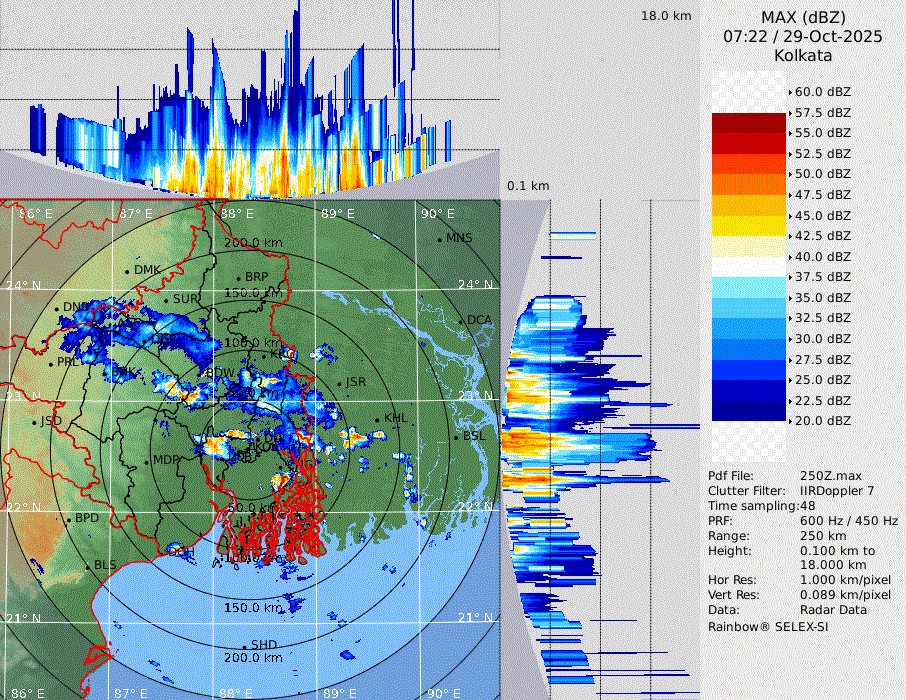Click the BPD station dot
This screenshot has width=906, height=700.
[69, 520]
